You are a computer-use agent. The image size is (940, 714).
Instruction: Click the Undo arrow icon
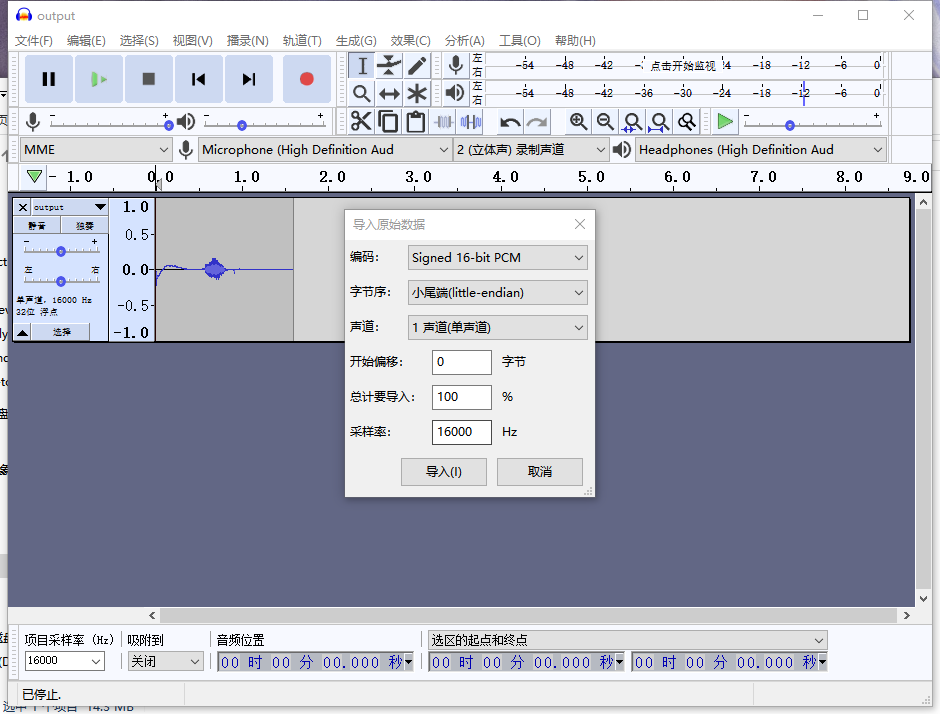coord(510,122)
